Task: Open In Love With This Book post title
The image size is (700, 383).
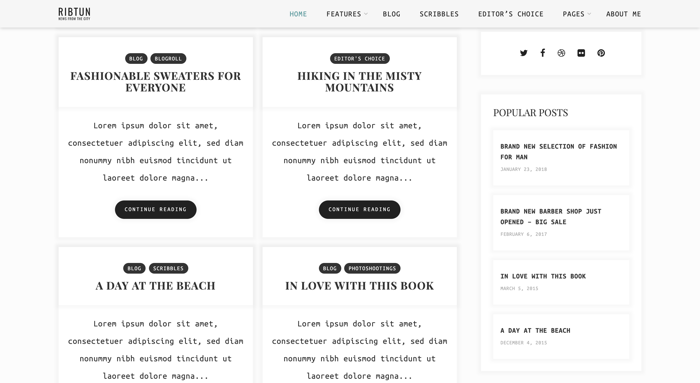Action: coord(359,286)
